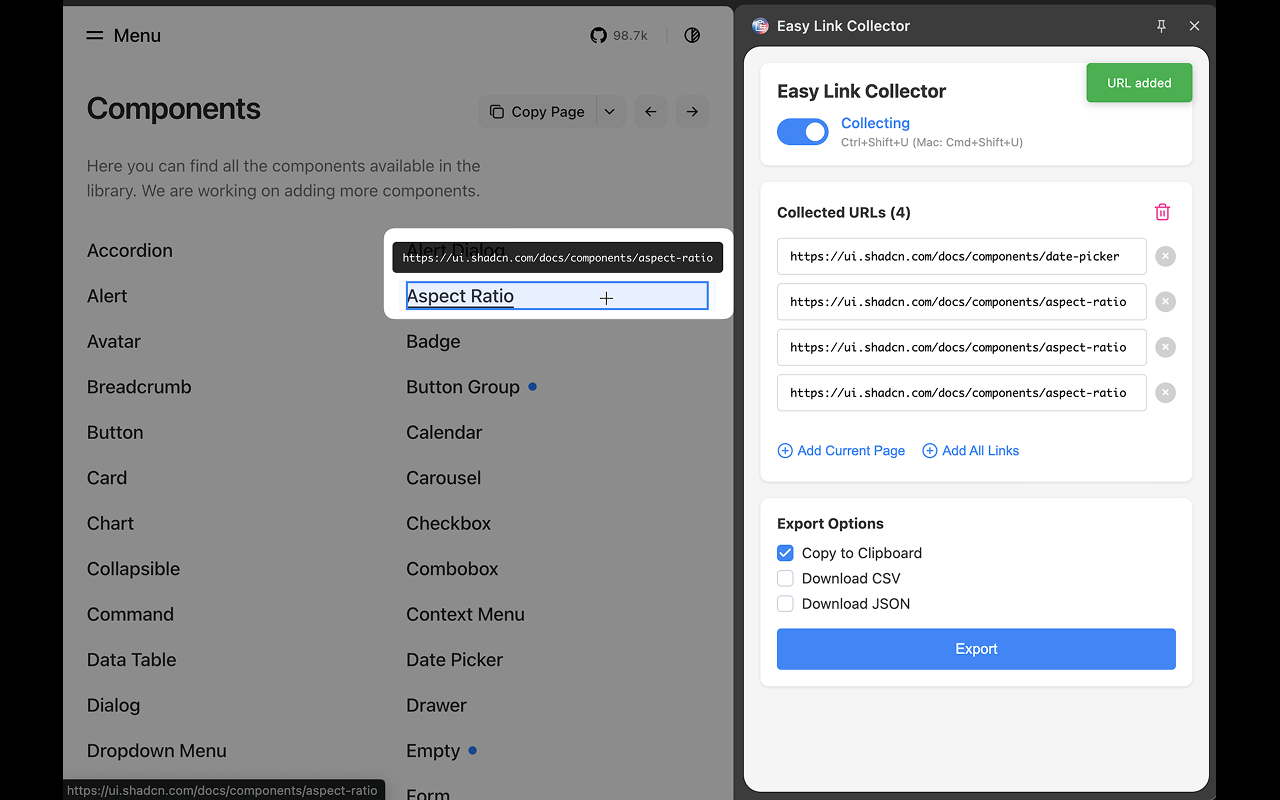Screen dimensions: 1280x800
Task: Open the Chart component link
Action: [110, 524]
